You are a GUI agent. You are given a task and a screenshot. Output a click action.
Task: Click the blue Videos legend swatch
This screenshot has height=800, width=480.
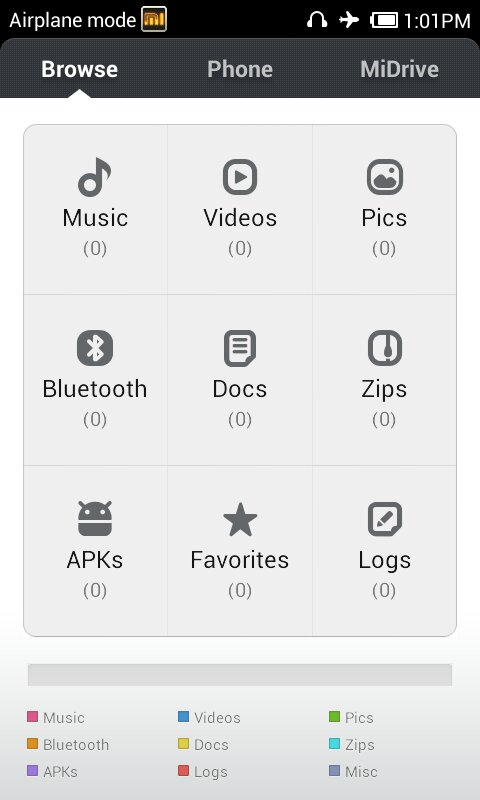(184, 717)
